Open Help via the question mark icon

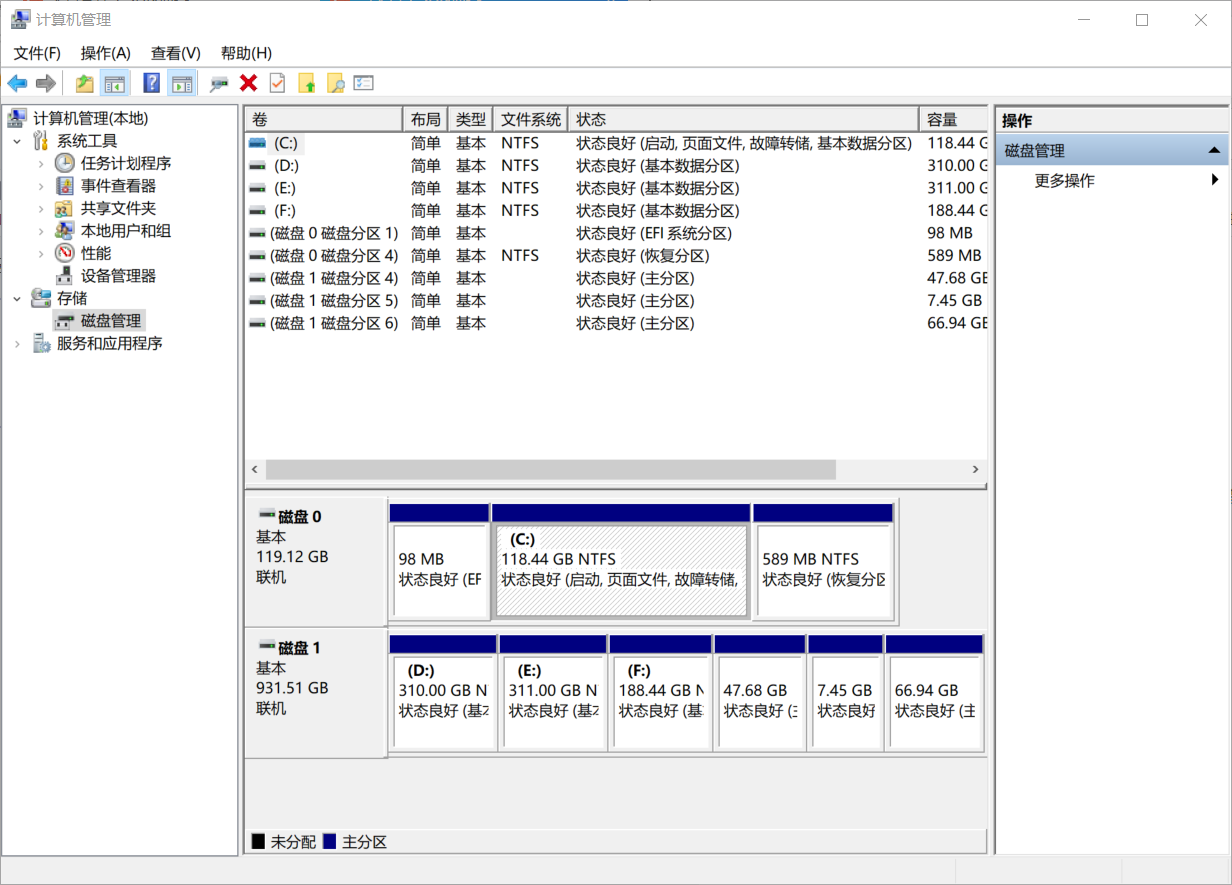coord(152,83)
